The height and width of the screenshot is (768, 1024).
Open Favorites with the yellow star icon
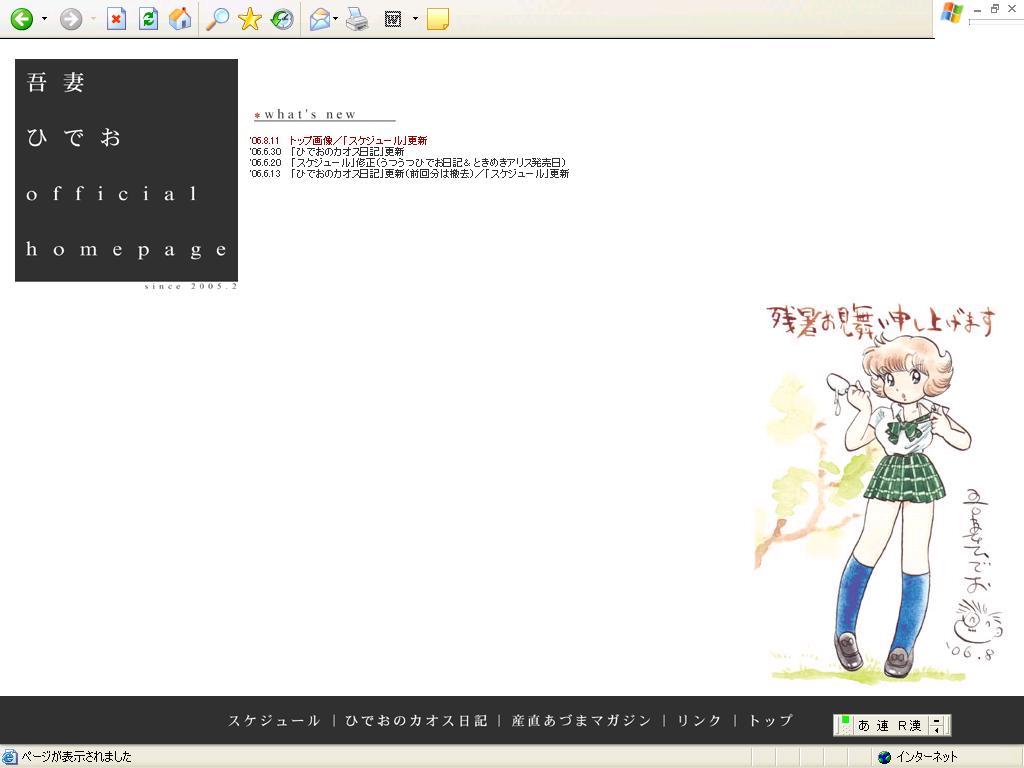click(249, 19)
